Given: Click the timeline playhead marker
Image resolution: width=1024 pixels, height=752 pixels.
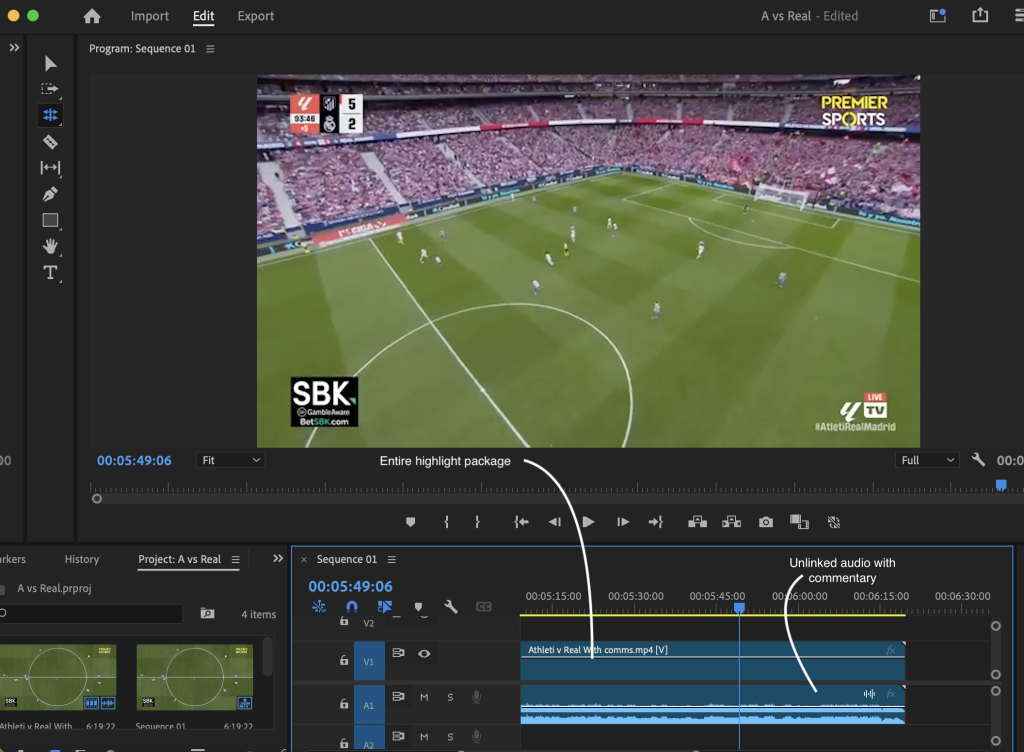Looking at the screenshot, I should coord(739,608).
